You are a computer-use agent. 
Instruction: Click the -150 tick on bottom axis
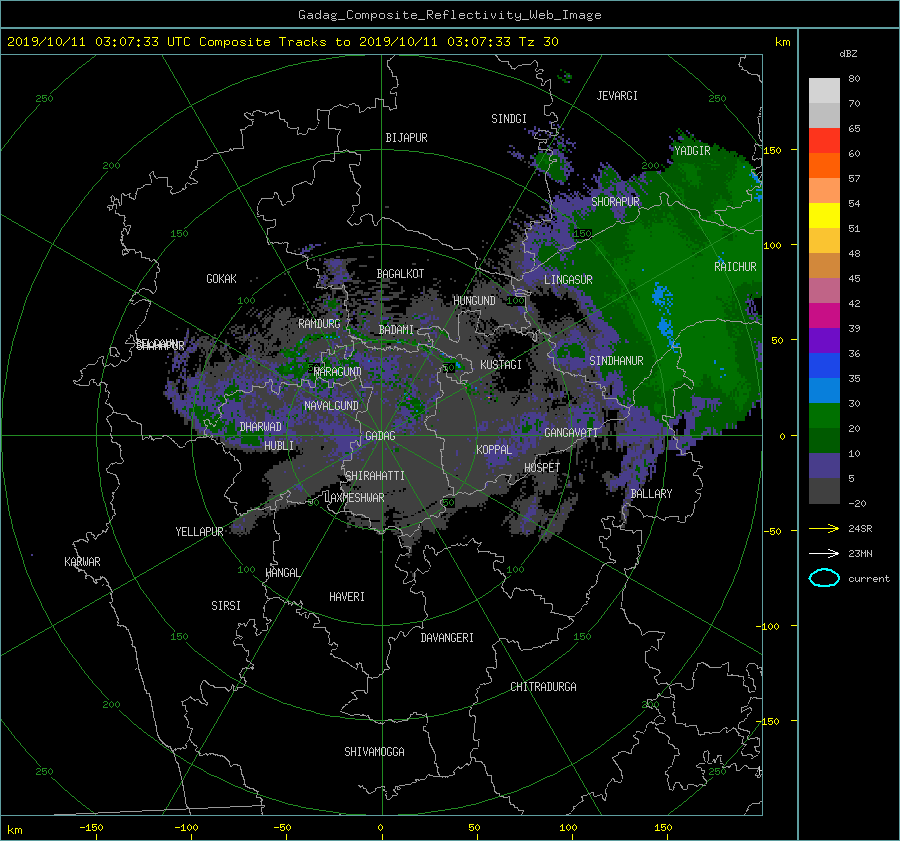(x=91, y=827)
